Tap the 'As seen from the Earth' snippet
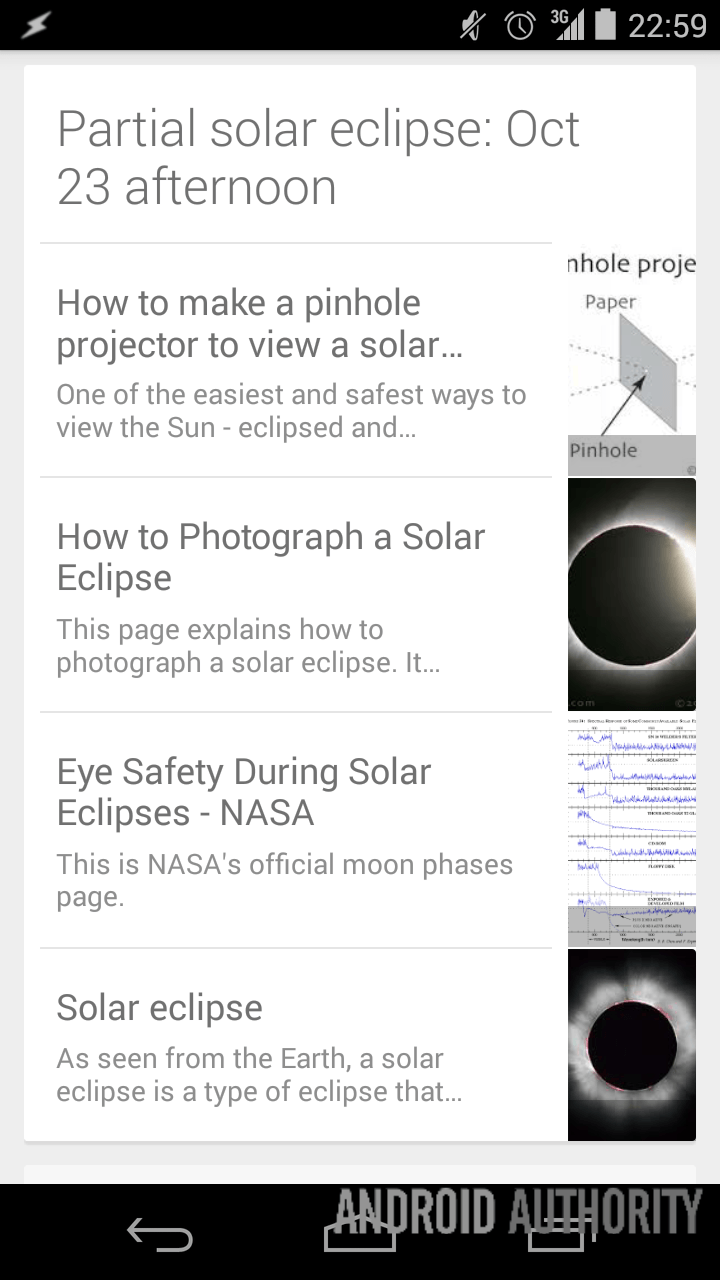This screenshot has height=1280, width=720. pos(259,1075)
